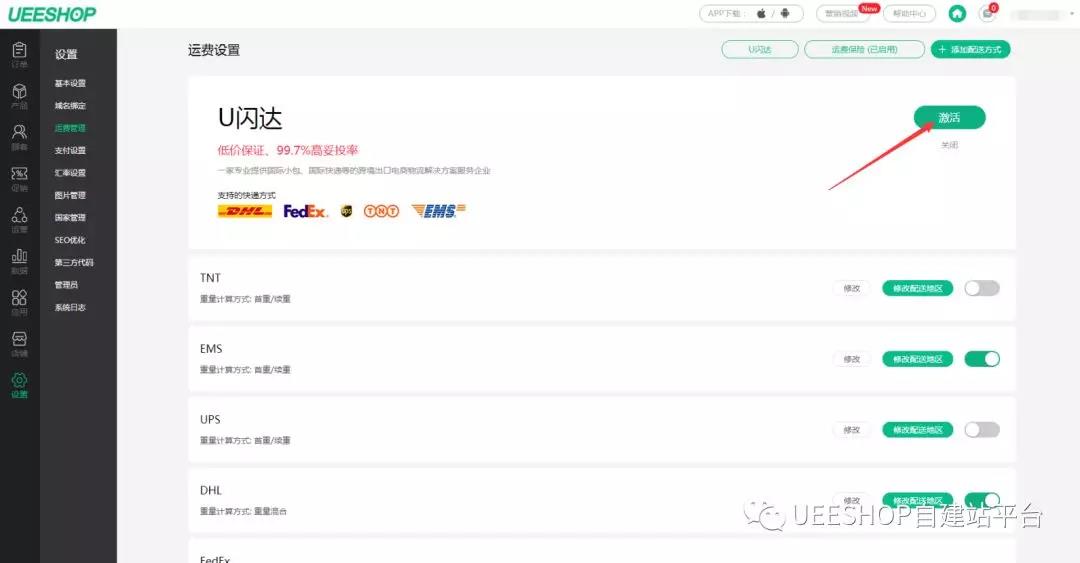Click the U闪达 card heading
This screenshot has width=1080, height=563.
[x=250, y=119]
